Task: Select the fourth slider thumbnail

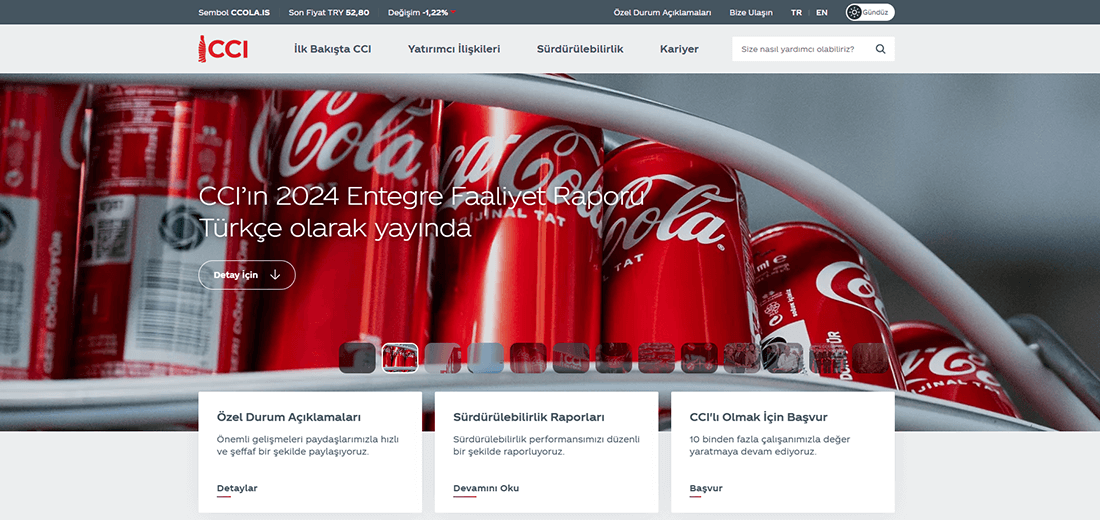Action: point(485,358)
